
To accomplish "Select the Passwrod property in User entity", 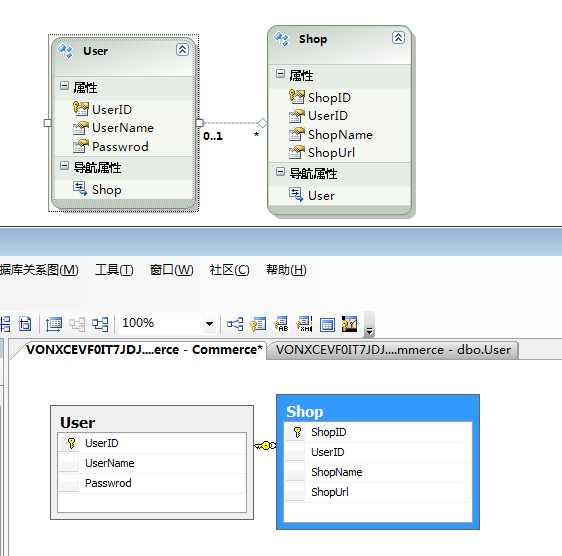I will point(120,146).
